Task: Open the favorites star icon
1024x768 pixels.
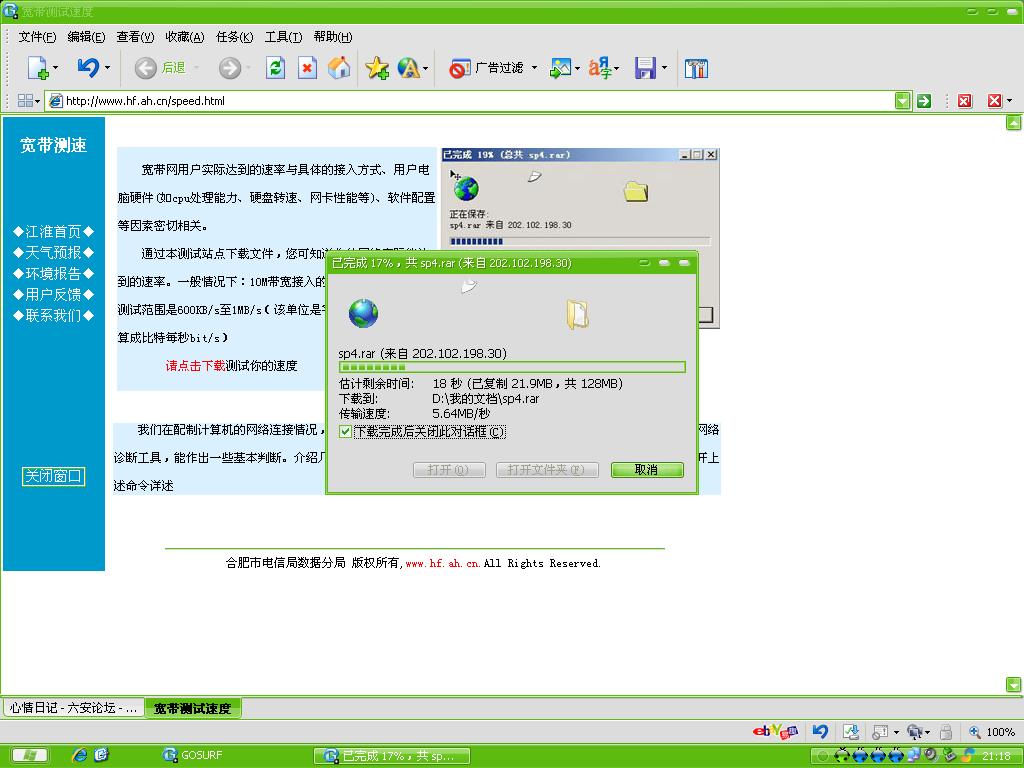Action: tap(376, 68)
